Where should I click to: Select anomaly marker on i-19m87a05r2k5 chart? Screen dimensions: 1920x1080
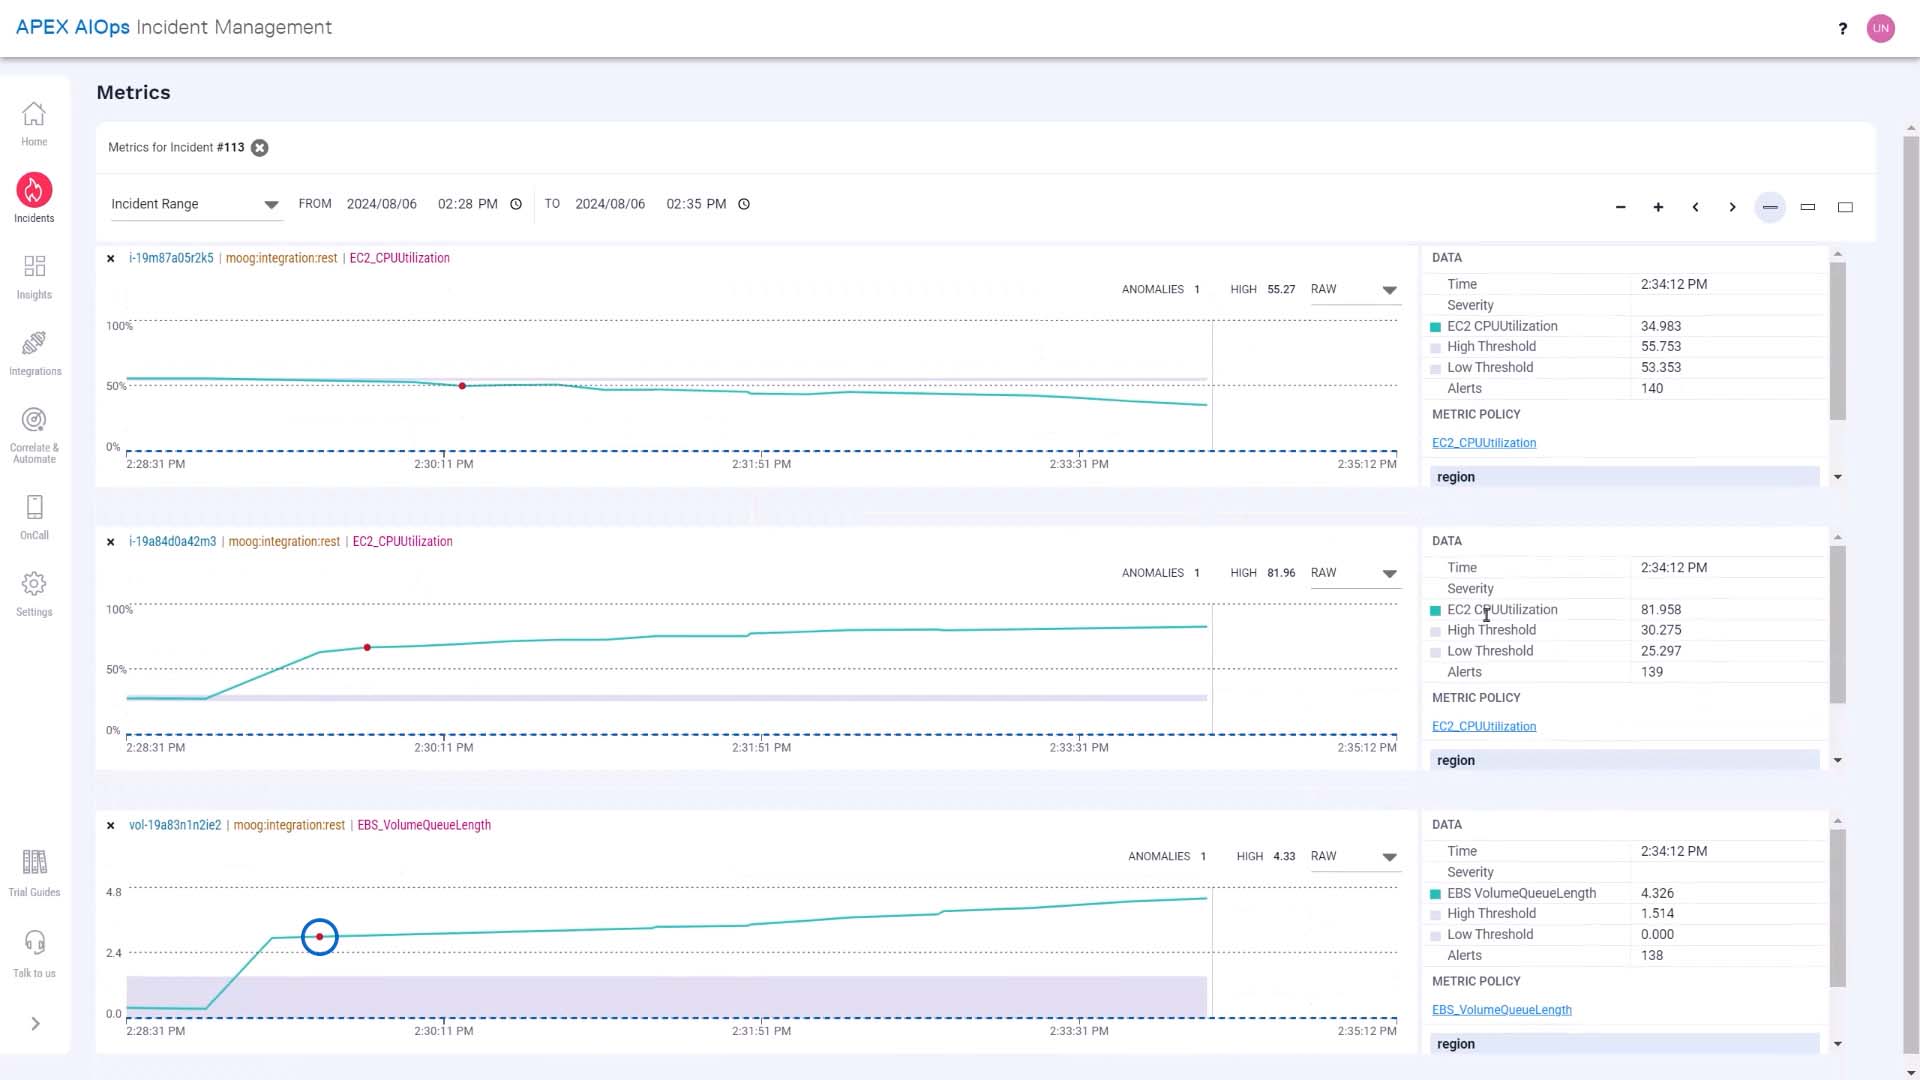[x=462, y=386]
